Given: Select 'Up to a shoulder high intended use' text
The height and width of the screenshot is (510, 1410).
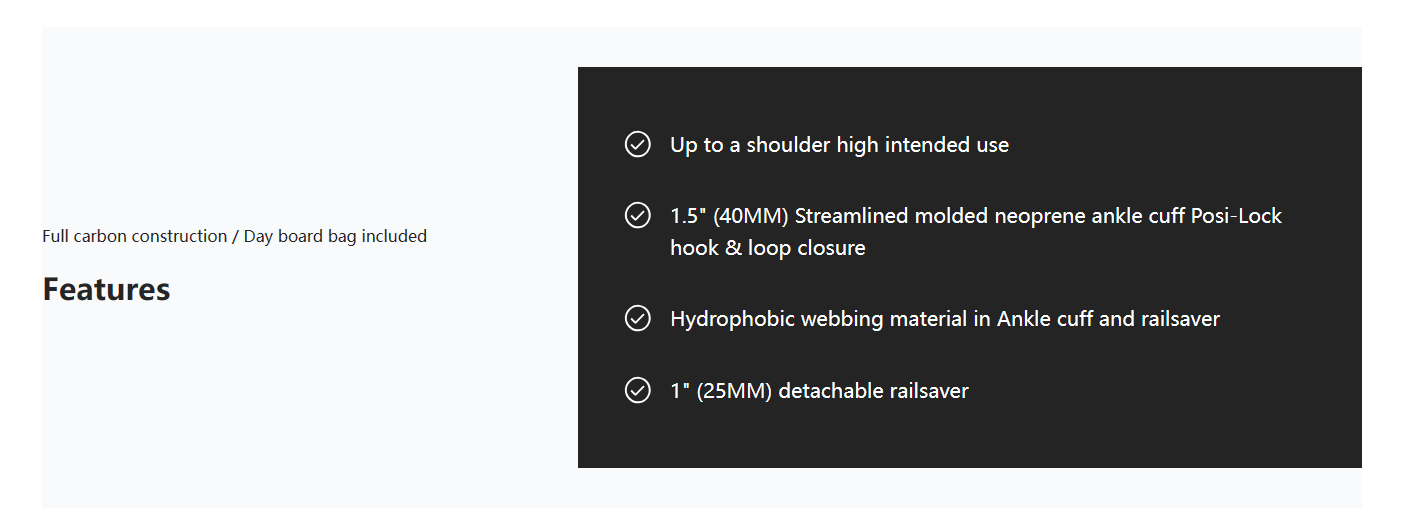Looking at the screenshot, I should click(x=839, y=145).
